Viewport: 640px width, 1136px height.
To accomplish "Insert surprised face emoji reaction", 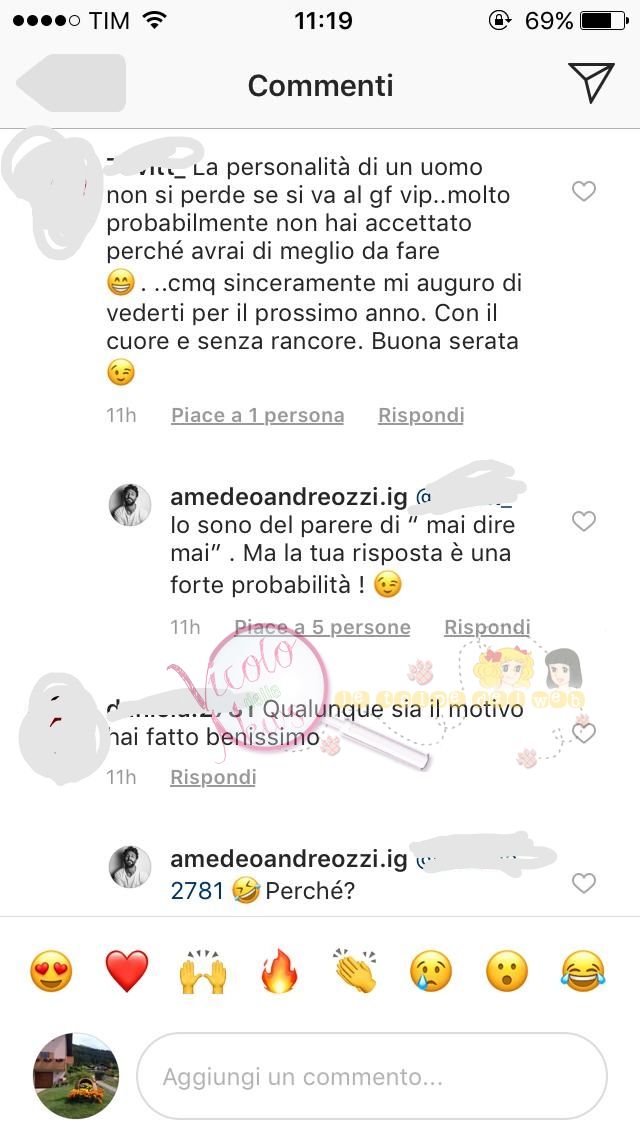I will (507, 971).
